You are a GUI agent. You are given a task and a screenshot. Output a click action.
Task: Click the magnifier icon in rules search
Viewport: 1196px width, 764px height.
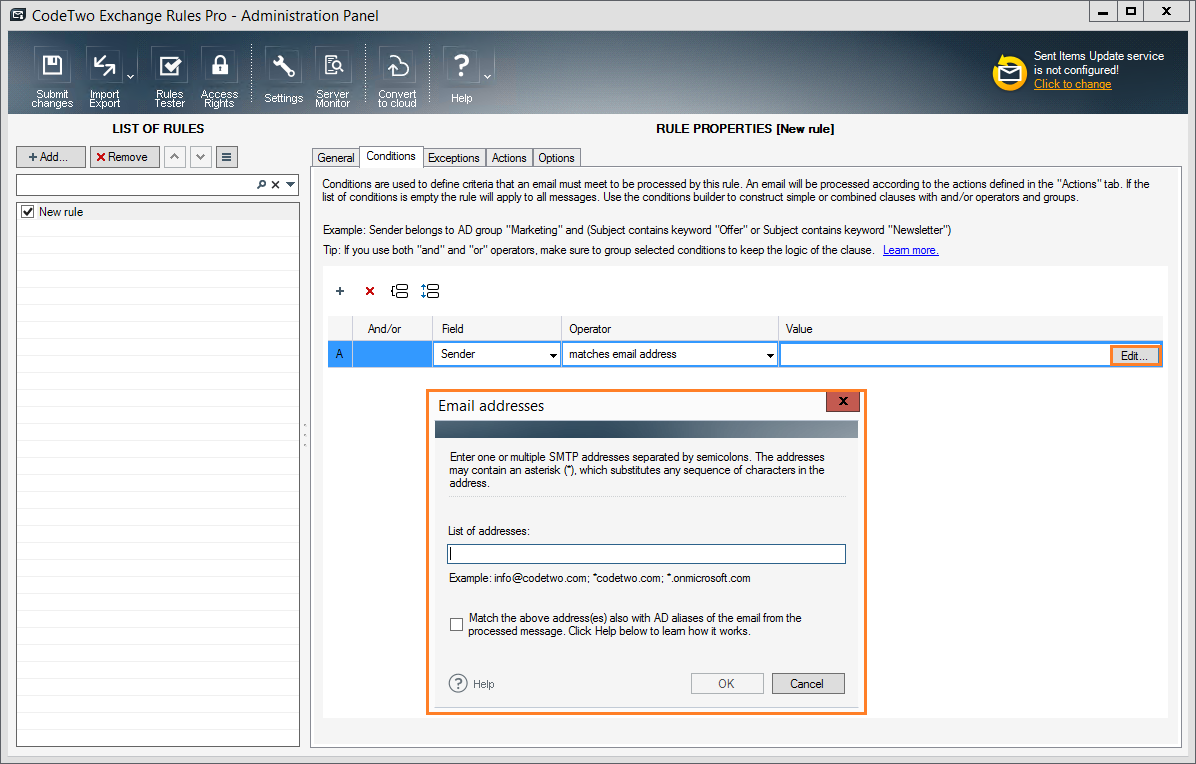click(x=262, y=185)
